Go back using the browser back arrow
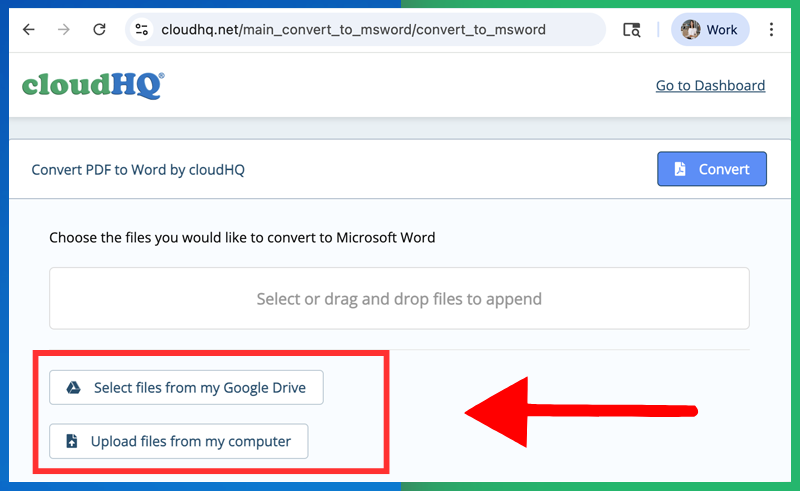The height and width of the screenshot is (491, 800). [29, 30]
